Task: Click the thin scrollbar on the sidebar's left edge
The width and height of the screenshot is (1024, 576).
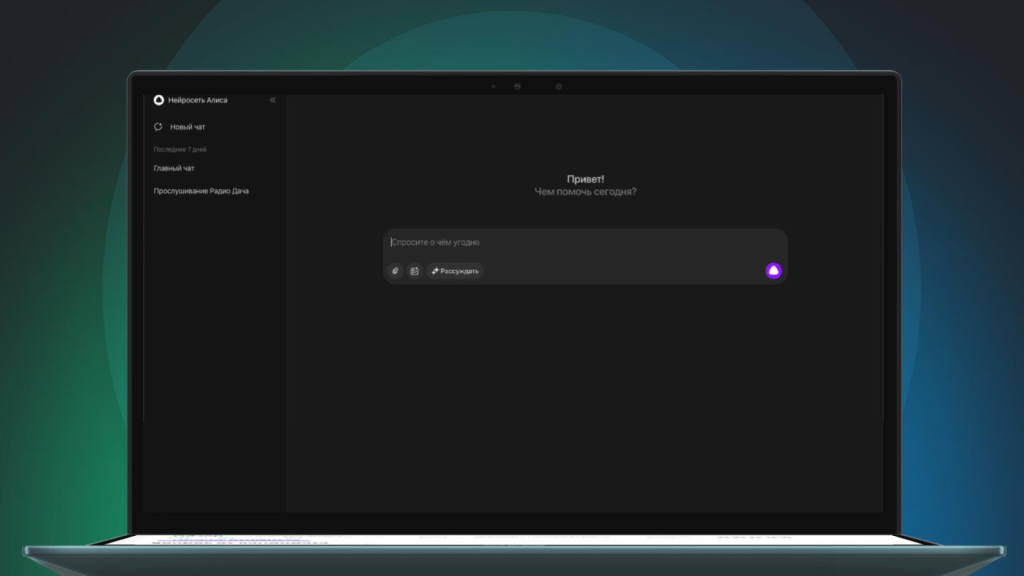Action: coord(144,300)
